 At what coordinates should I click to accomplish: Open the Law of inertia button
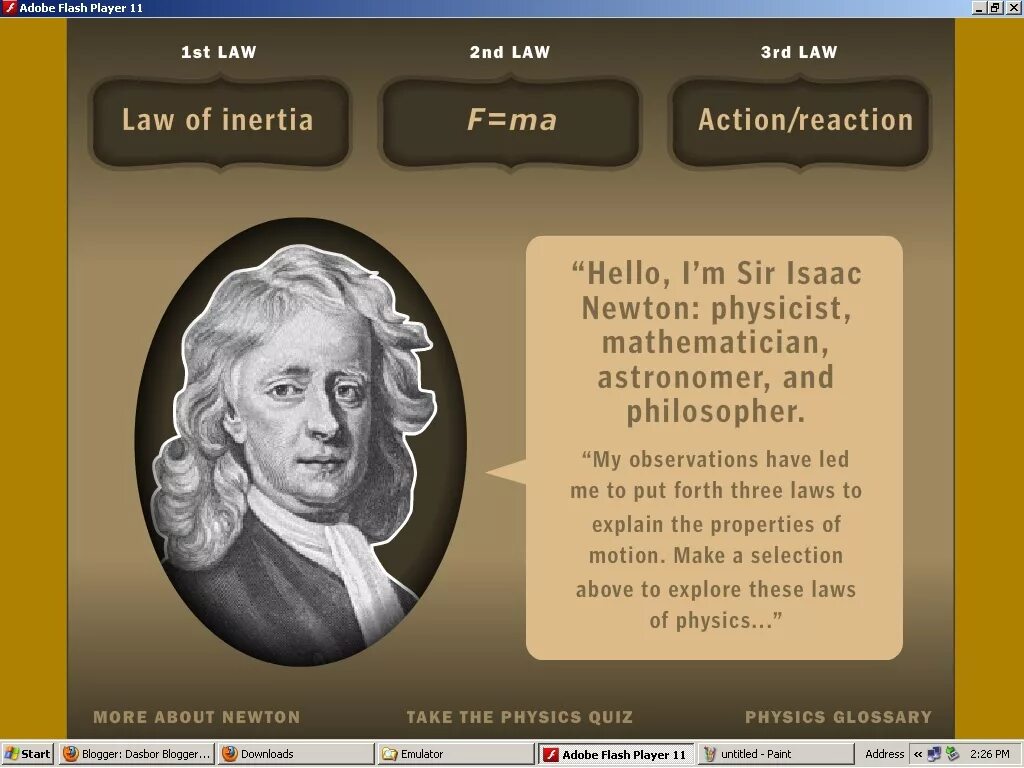pos(221,121)
